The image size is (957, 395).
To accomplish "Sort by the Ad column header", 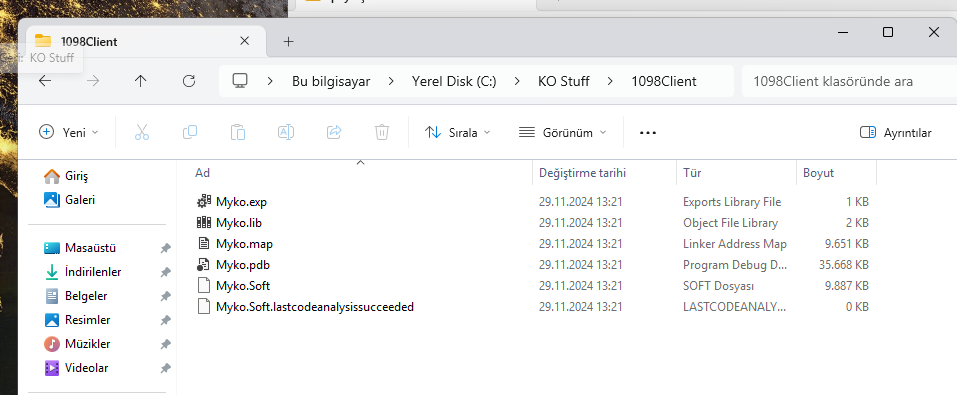I will coord(203,173).
